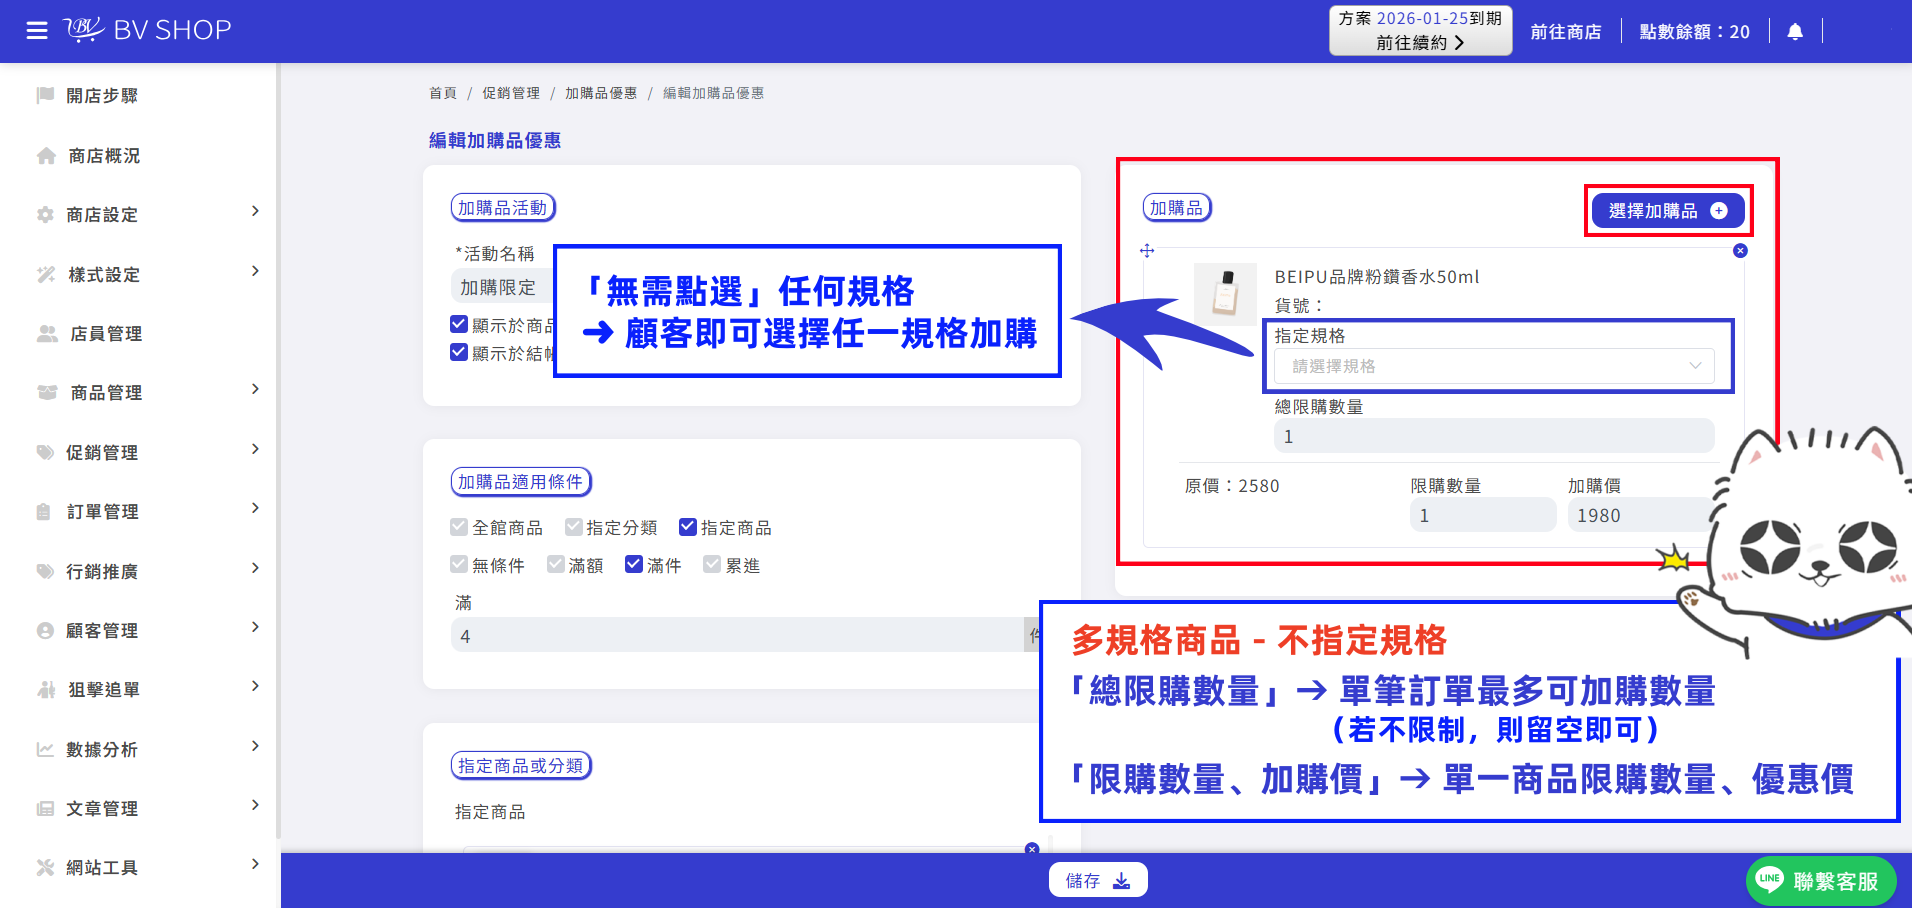The width and height of the screenshot is (1912, 908).
Task: Go to 首頁 breadcrumb
Action: click(443, 93)
